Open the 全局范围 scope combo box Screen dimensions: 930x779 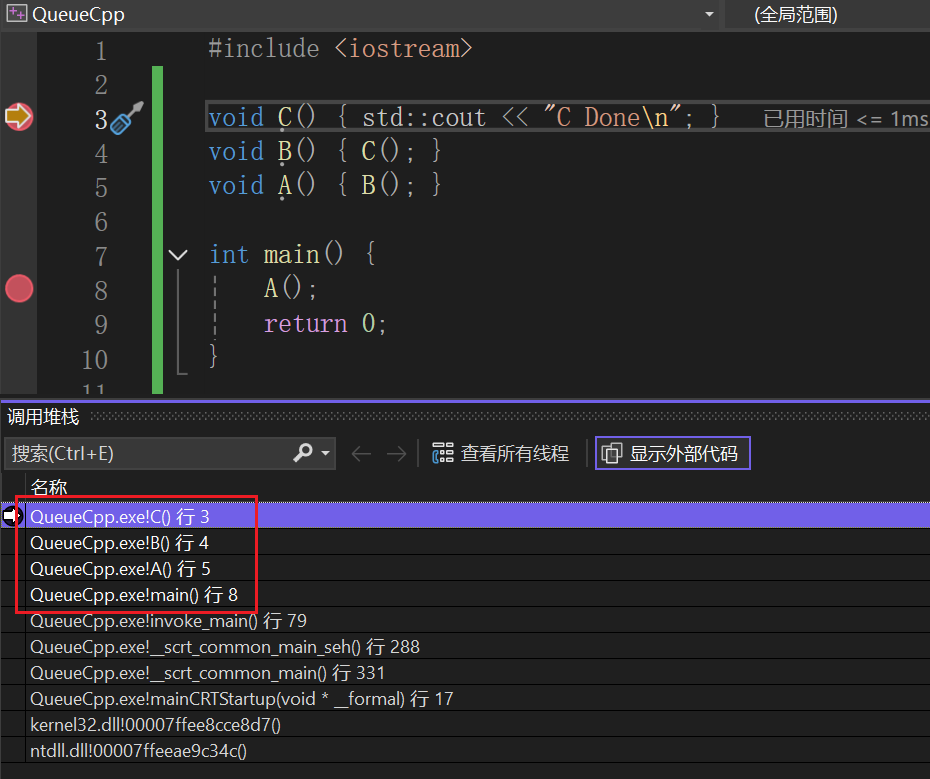pos(827,14)
